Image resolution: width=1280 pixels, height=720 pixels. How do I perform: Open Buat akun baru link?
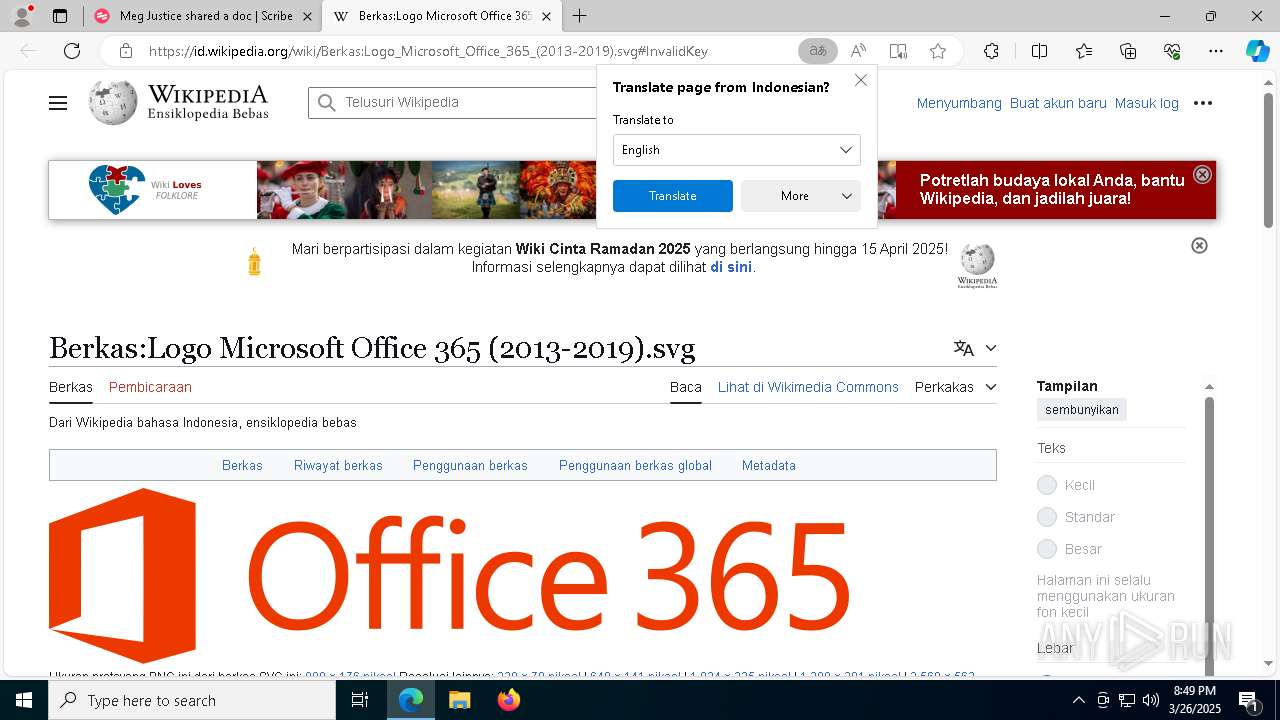(1058, 103)
